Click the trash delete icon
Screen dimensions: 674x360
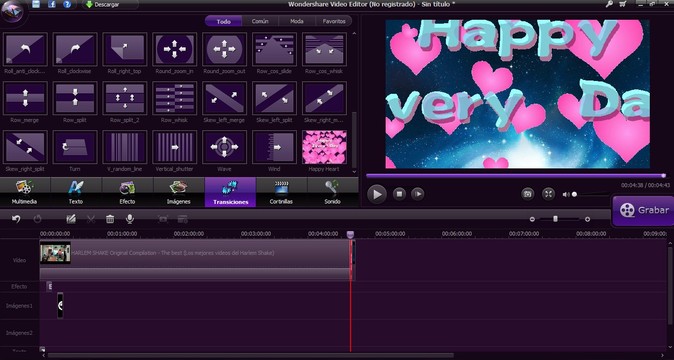point(110,219)
